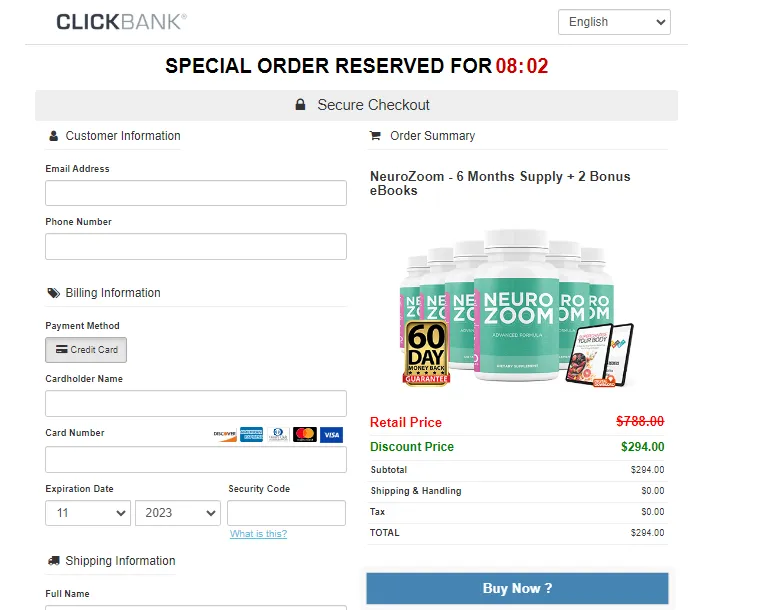Screen dimensions: 776x610
Task: Click the ClickBank logo
Action: [x=121, y=22]
